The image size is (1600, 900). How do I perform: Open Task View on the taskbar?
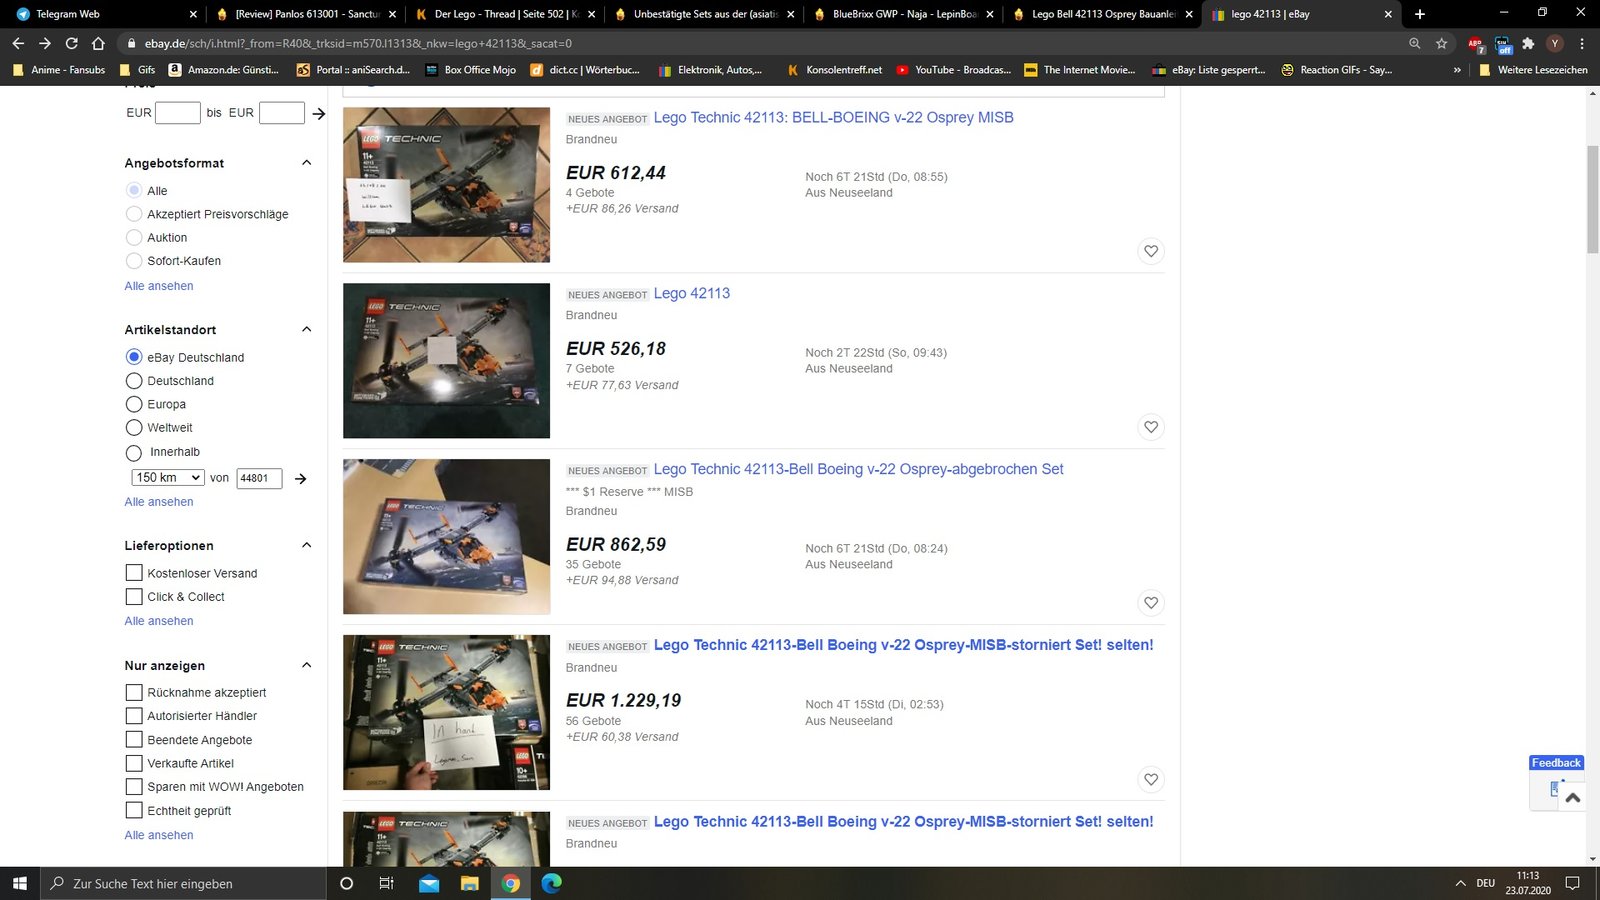click(387, 883)
